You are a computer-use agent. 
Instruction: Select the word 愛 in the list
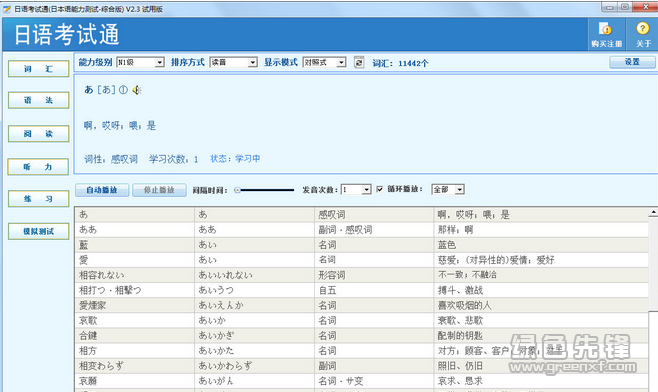click(x=84, y=260)
